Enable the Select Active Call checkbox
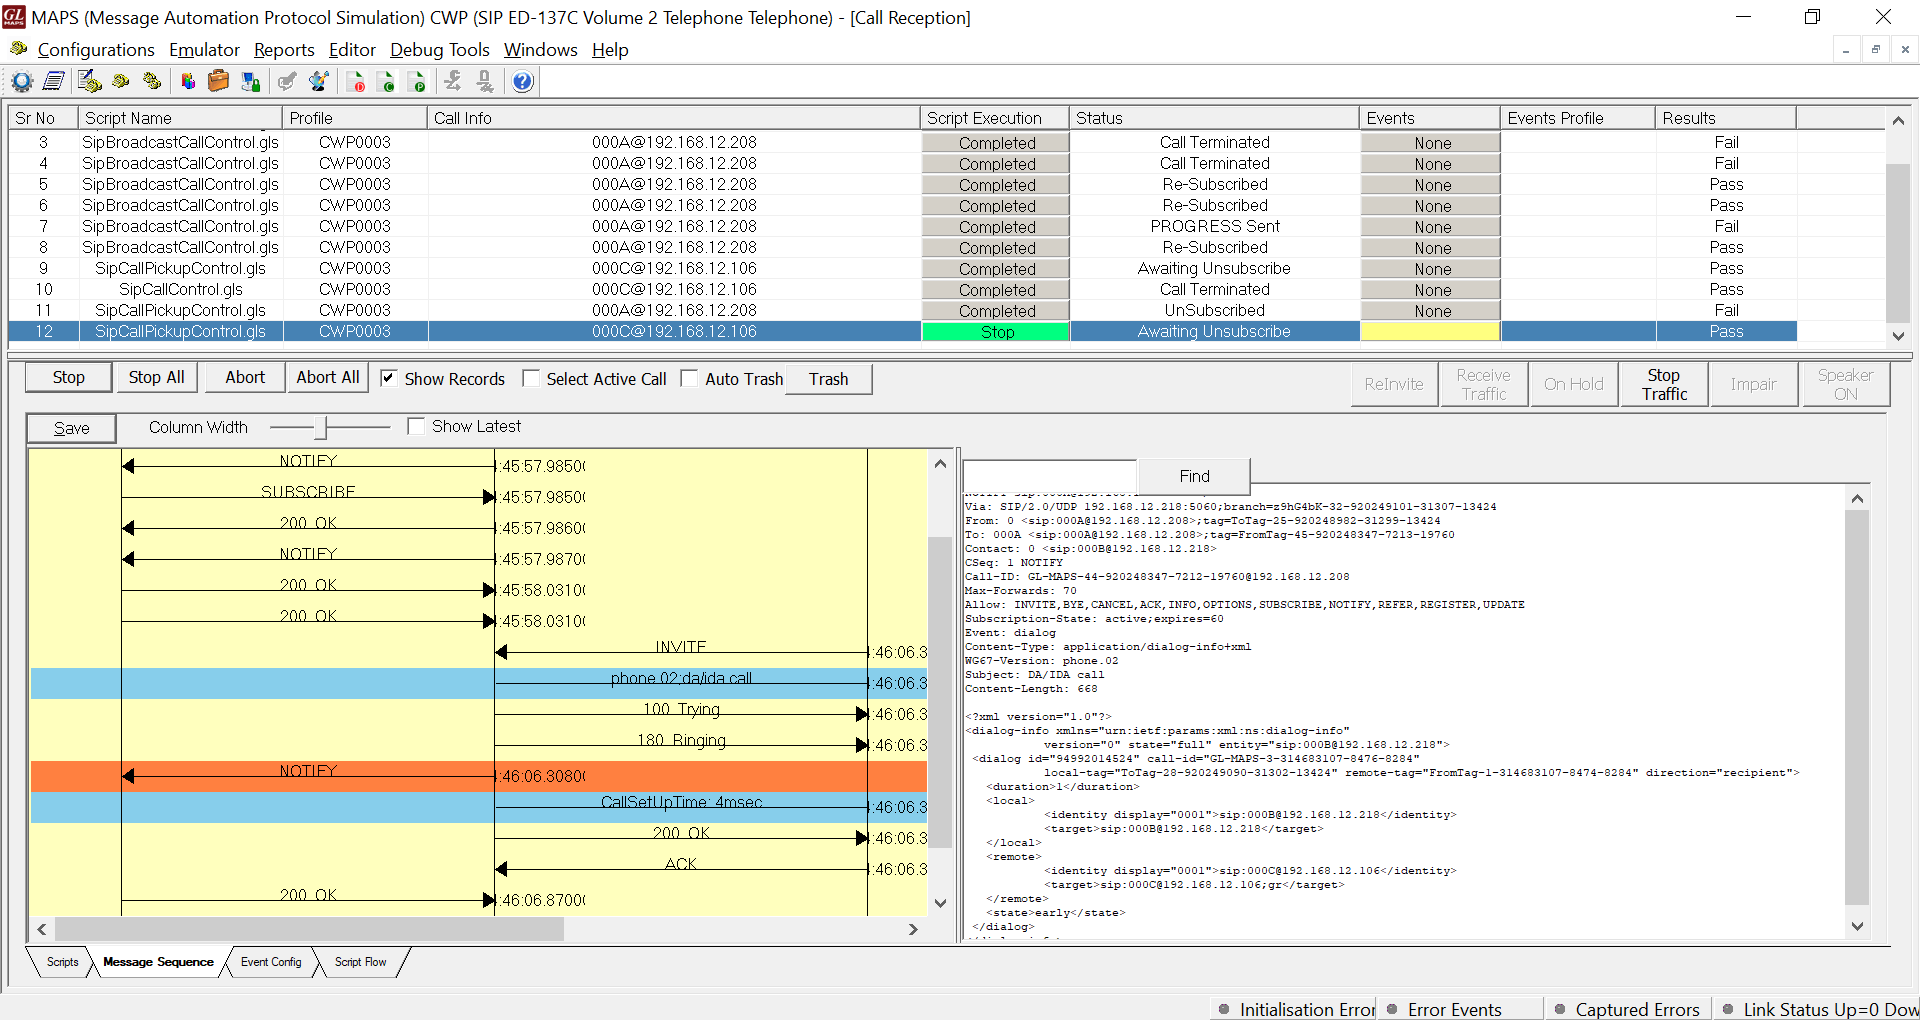Screen dimensions: 1920x1024 click(x=531, y=378)
